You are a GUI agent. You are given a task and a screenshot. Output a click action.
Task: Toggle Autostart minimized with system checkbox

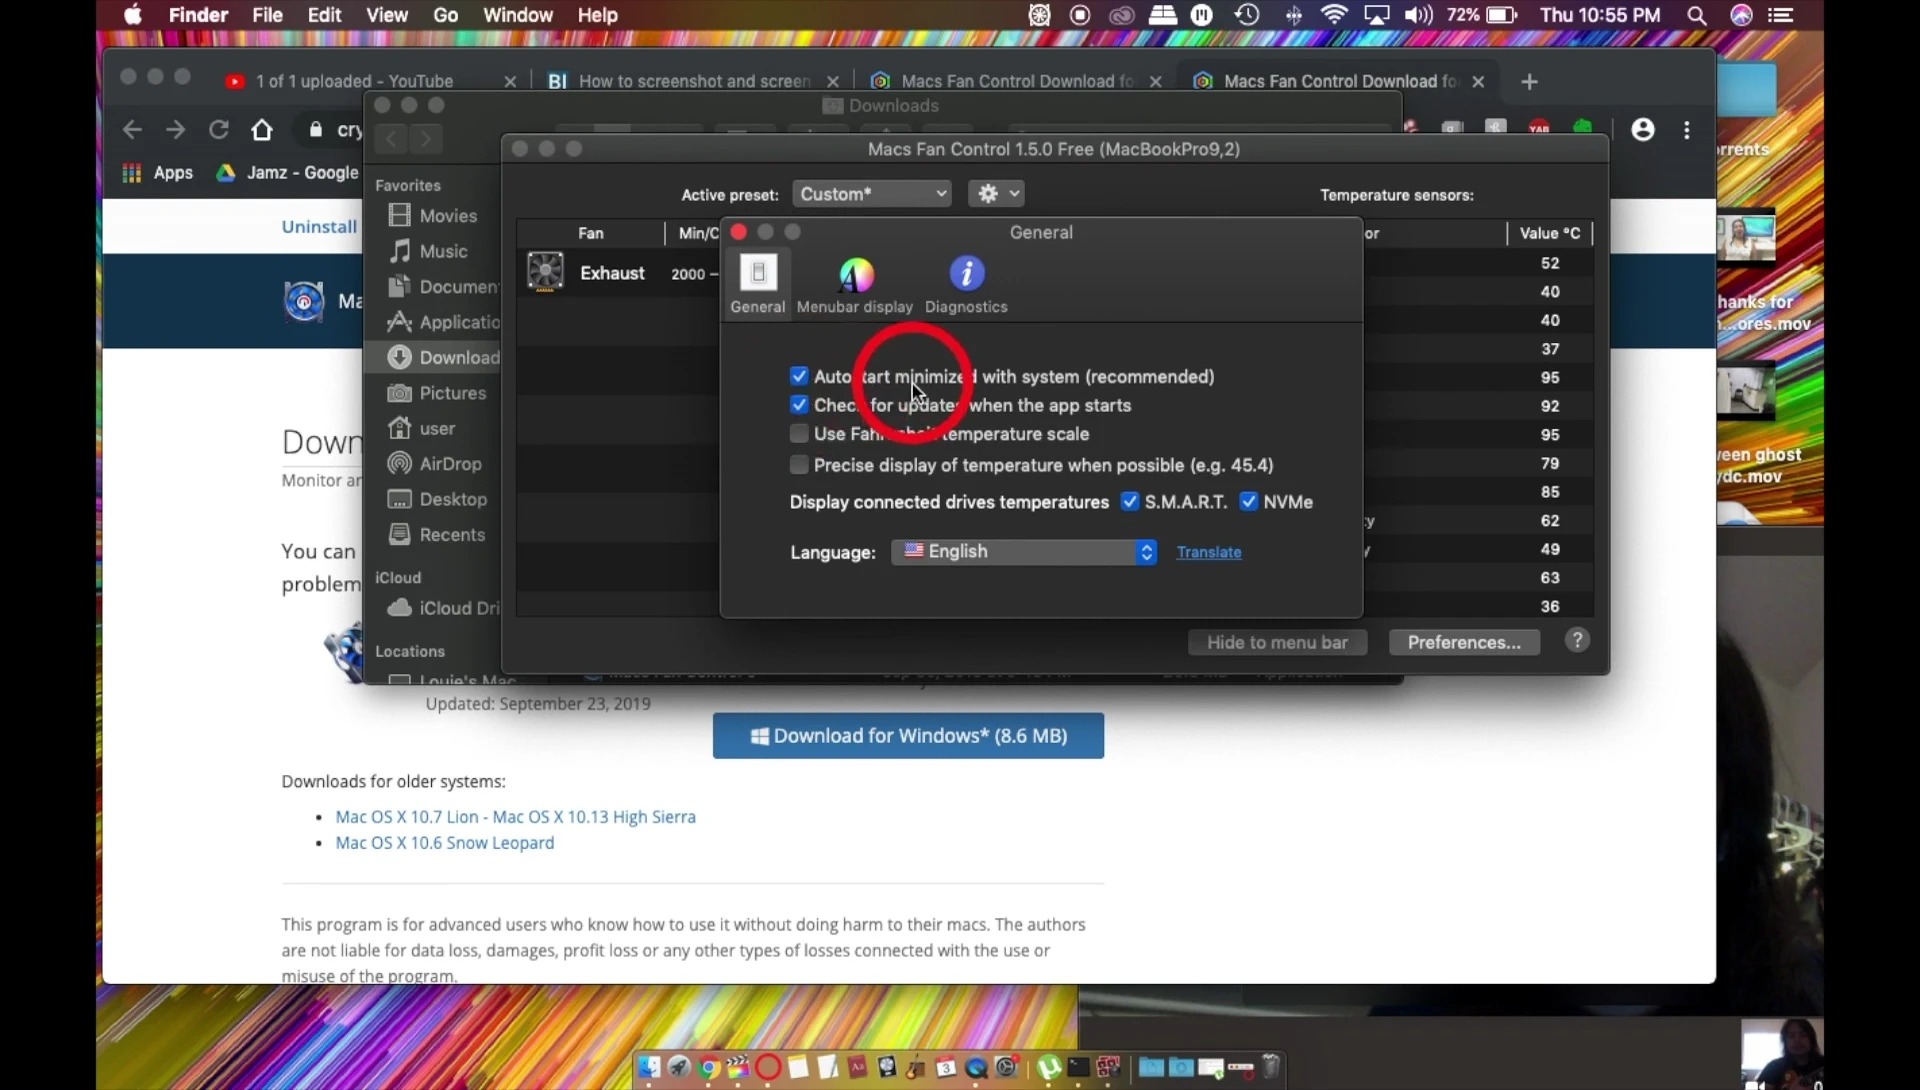point(799,376)
